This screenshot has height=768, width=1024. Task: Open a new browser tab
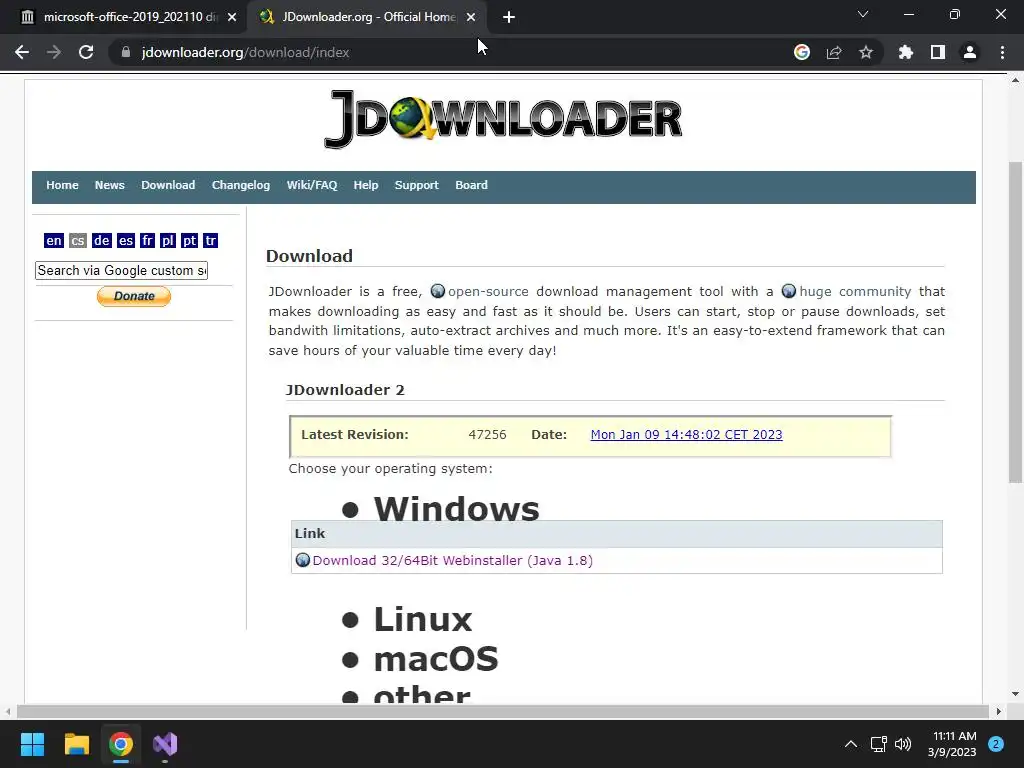pos(509,17)
